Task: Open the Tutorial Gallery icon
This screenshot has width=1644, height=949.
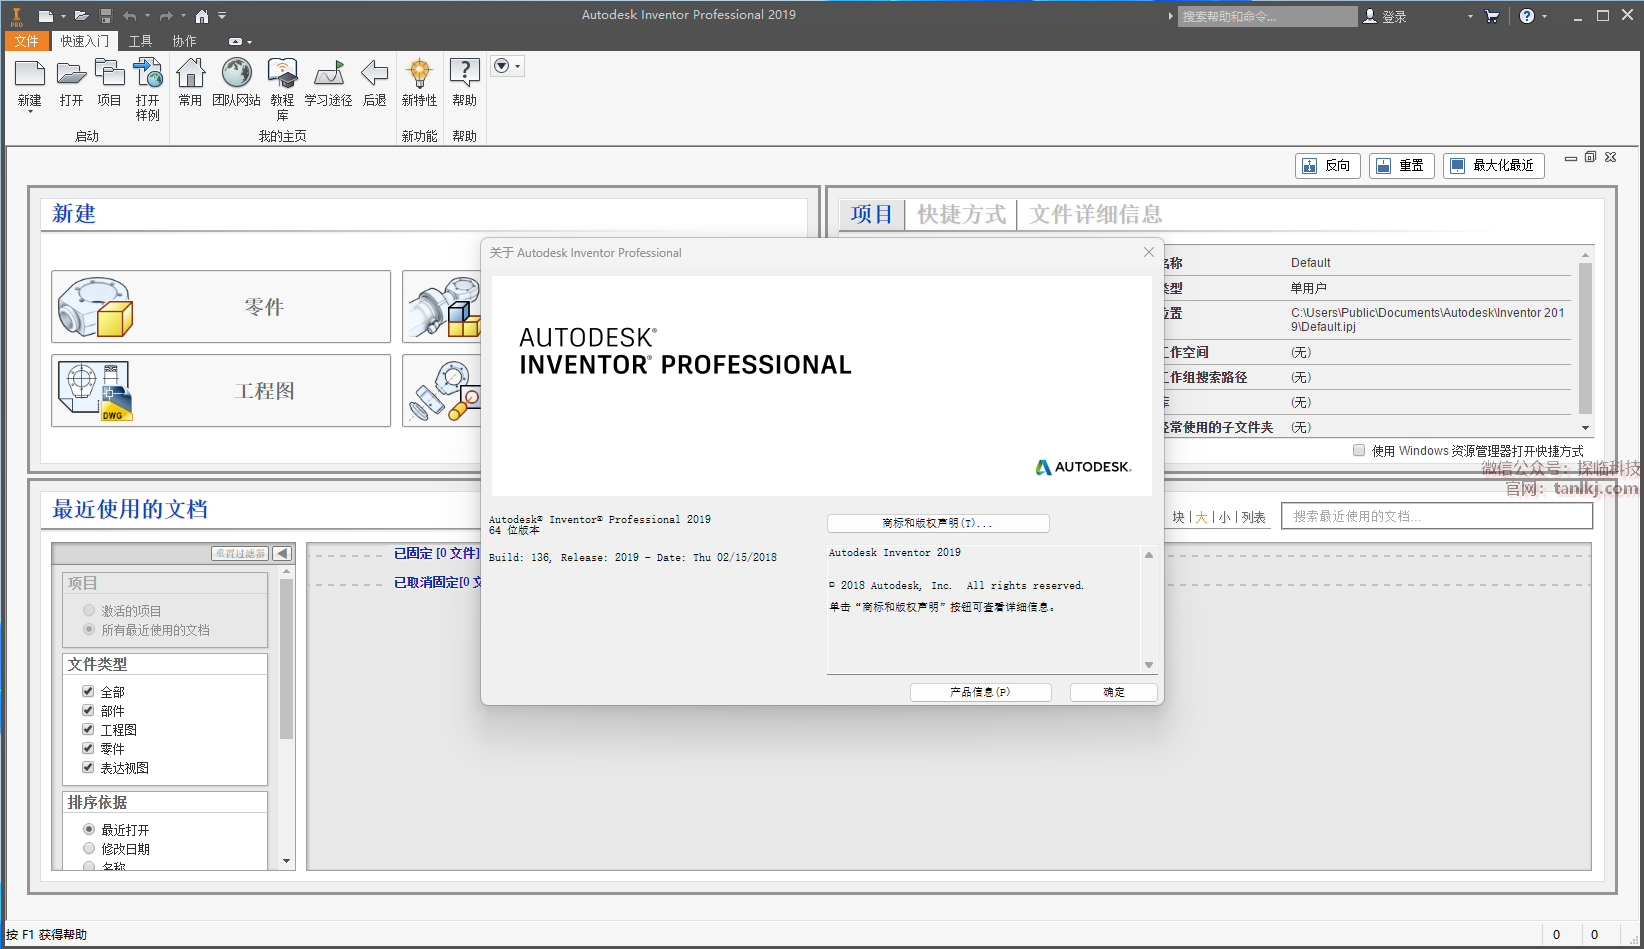Action: point(282,74)
